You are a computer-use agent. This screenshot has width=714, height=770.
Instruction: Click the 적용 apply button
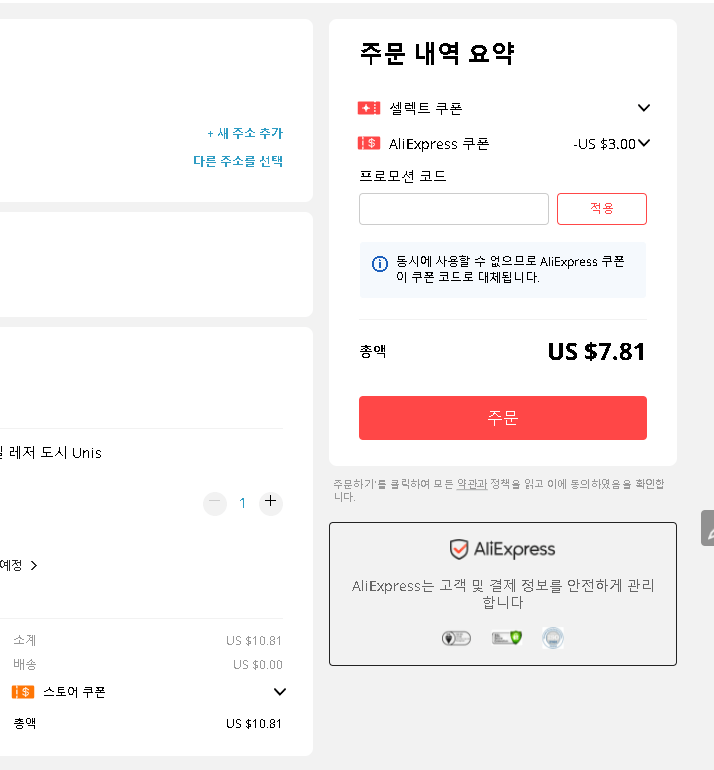tap(602, 209)
